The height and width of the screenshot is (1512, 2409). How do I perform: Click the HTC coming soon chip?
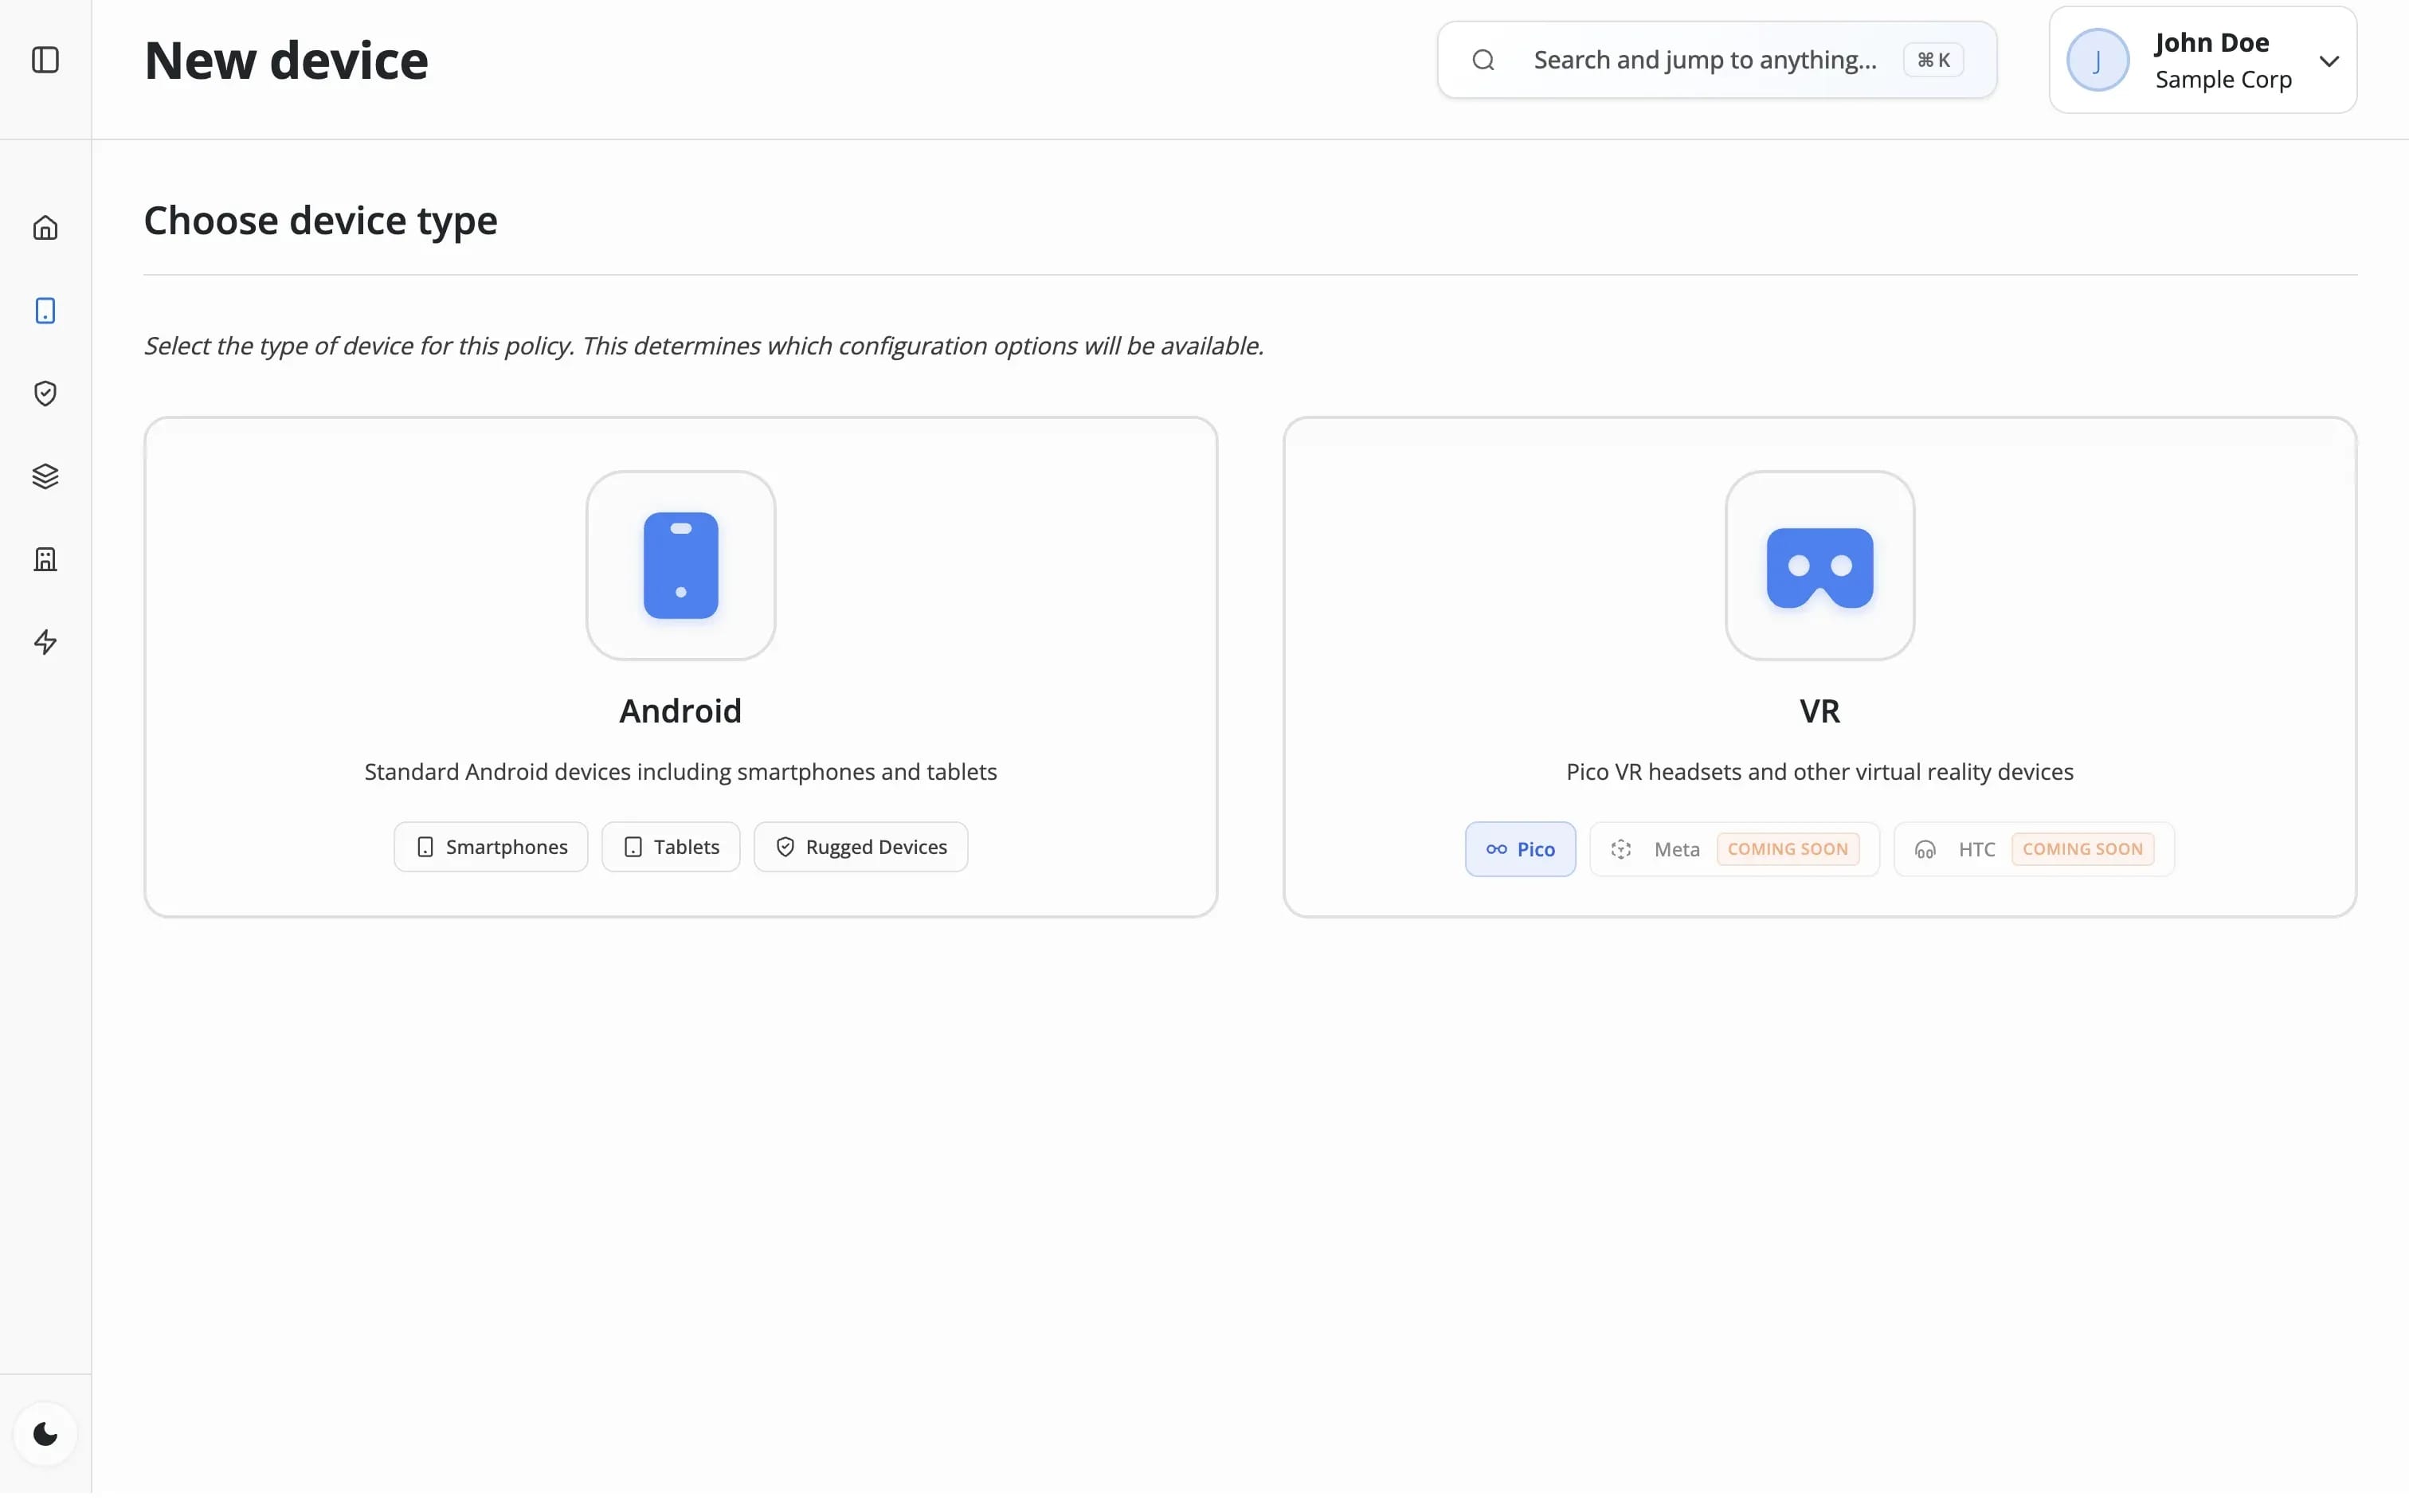point(2033,849)
